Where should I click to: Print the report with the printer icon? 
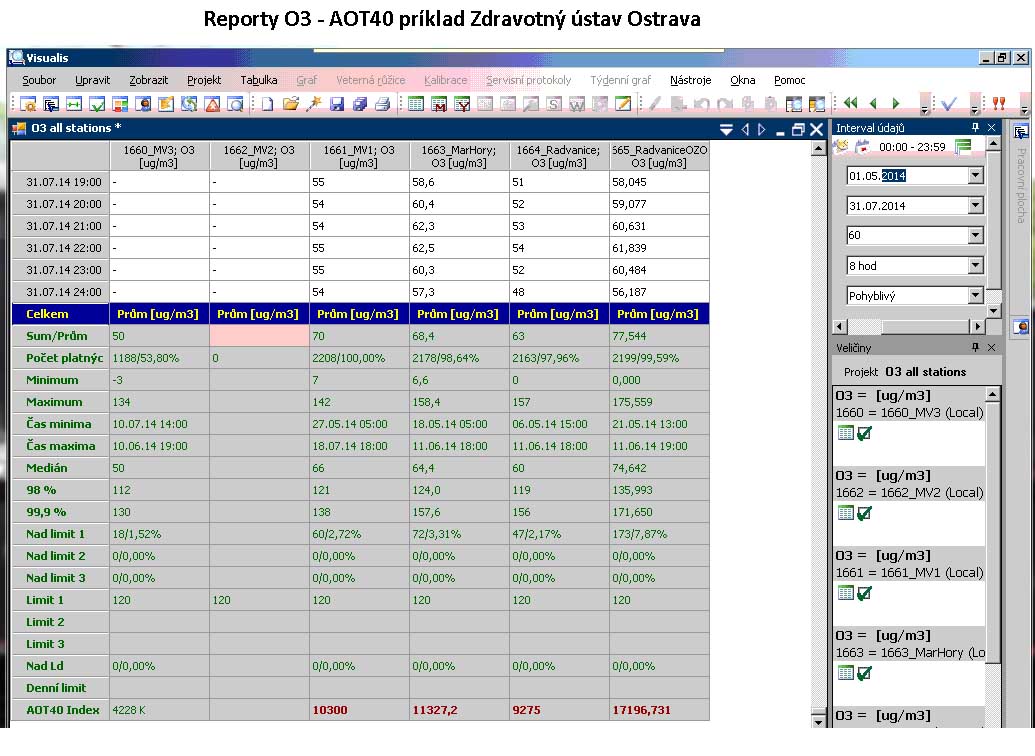pyautogui.click(x=383, y=104)
